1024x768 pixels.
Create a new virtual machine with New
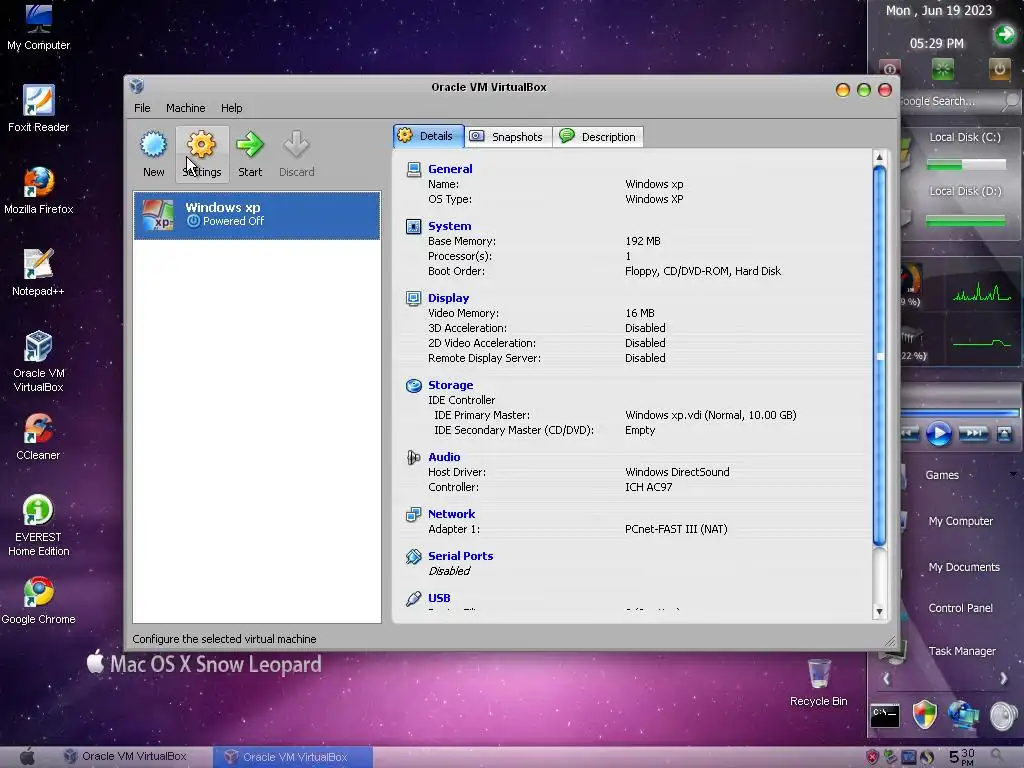pyautogui.click(x=153, y=154)
